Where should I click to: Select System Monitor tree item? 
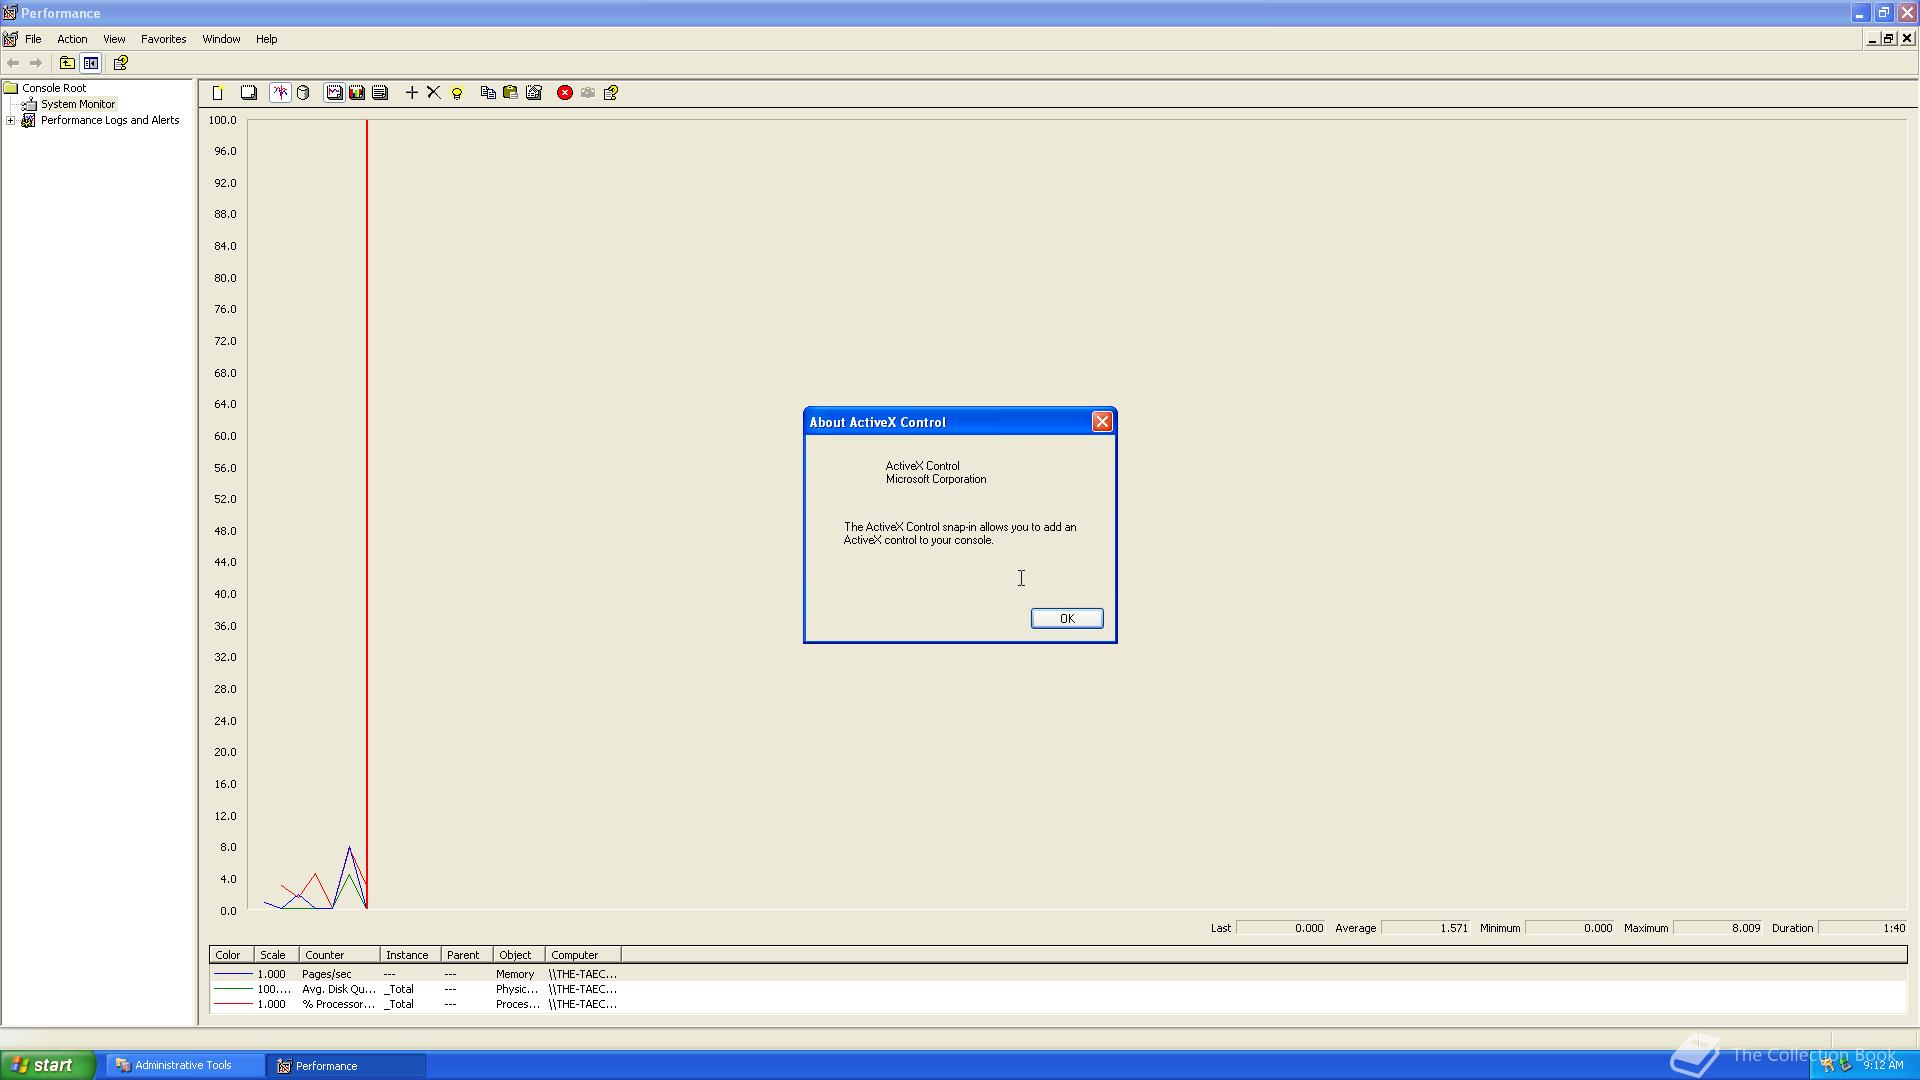(x=78, y=104)
